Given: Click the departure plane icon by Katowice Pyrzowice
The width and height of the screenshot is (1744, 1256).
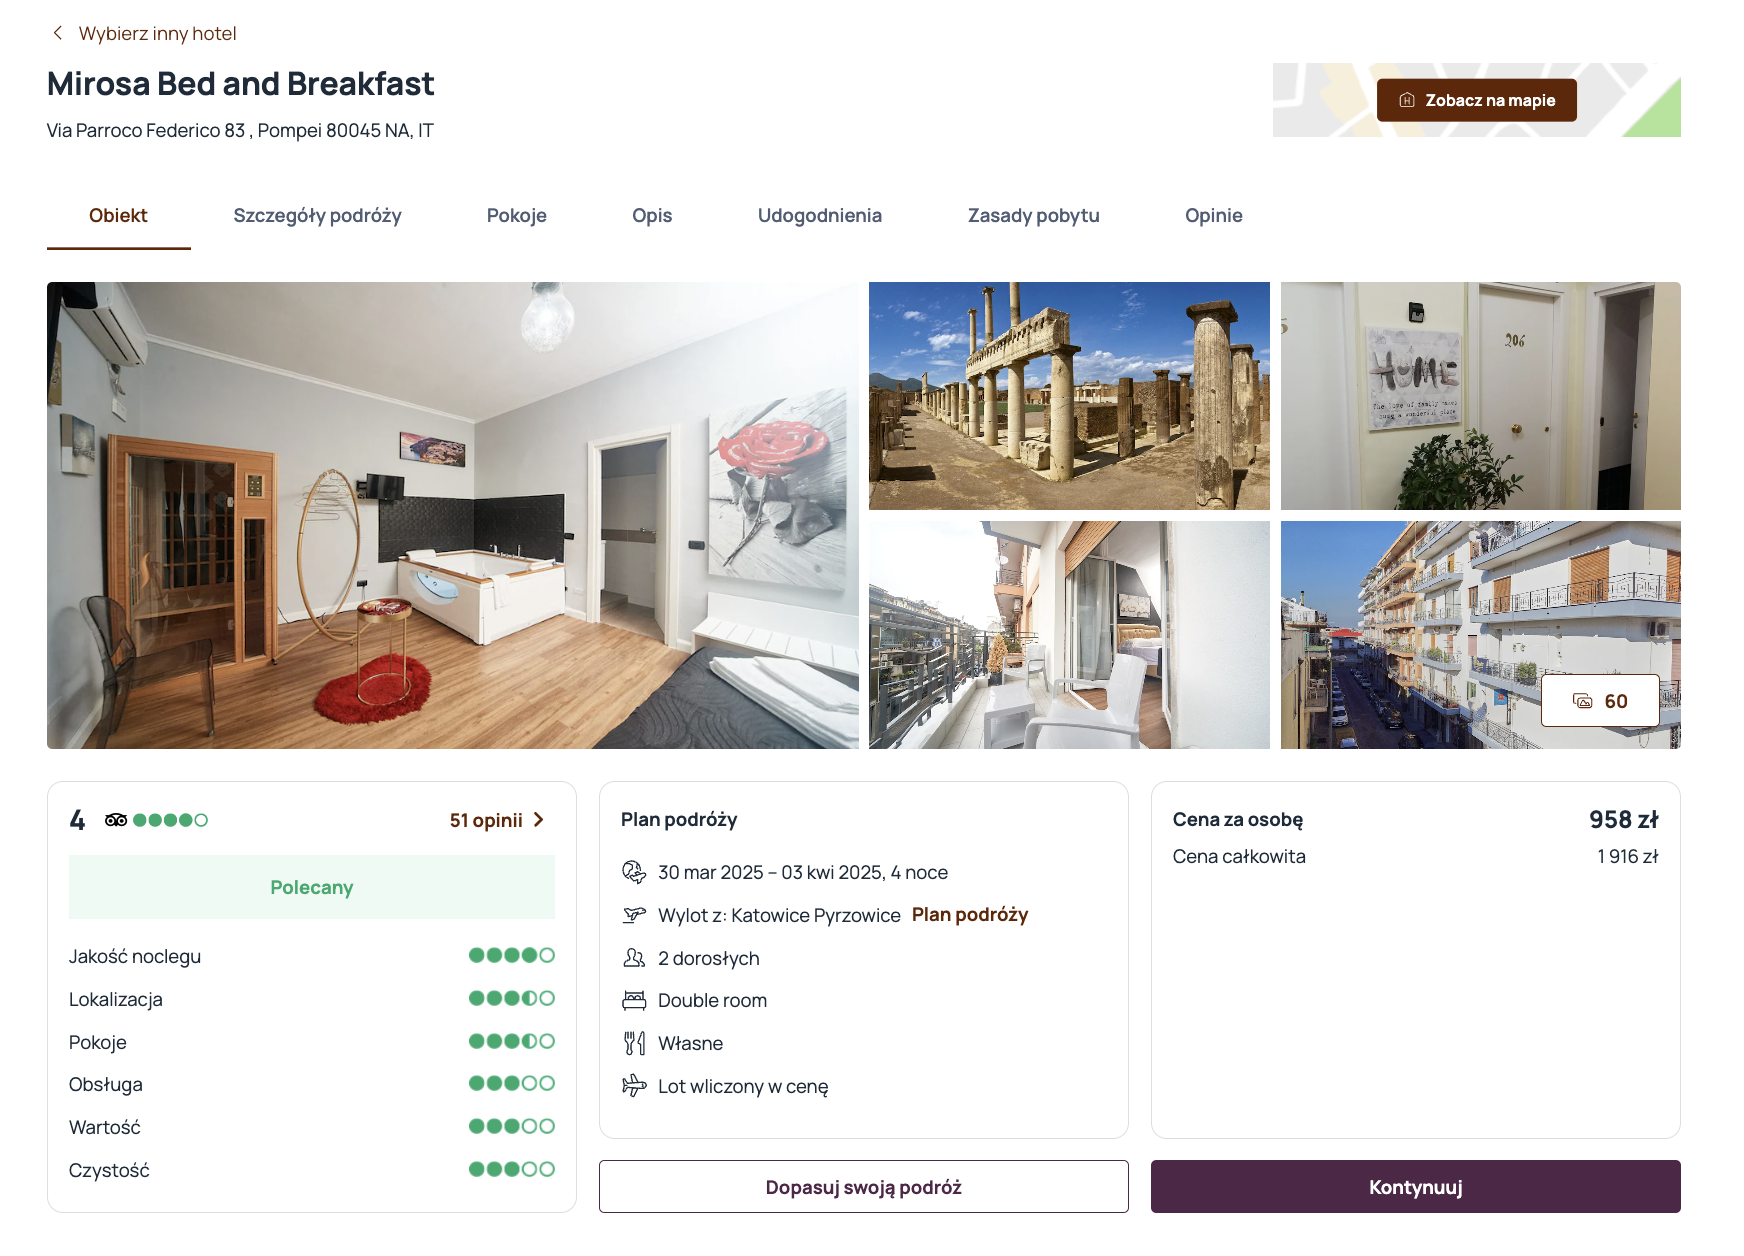Looking at the screenshot, I should [x=634, y=915].
